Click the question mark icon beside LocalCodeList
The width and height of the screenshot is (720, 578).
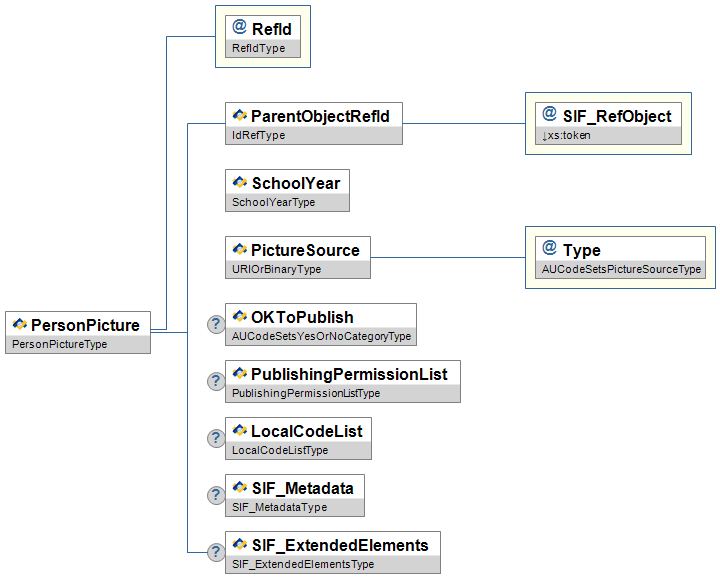[x=215, y=438]
